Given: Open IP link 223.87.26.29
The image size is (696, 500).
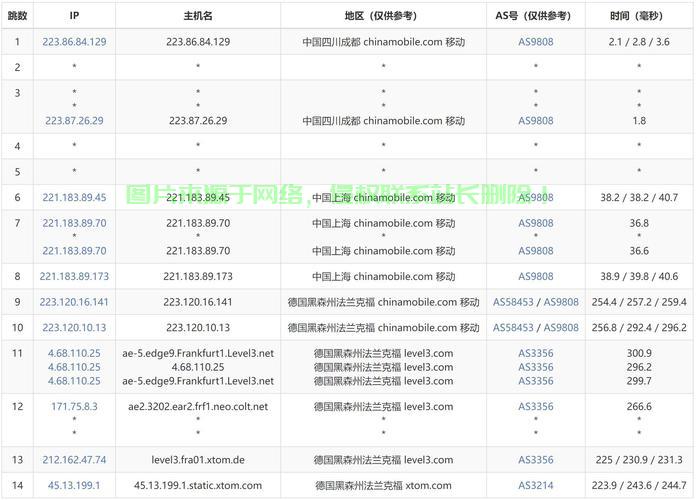Looking at the screenshot, I should coord(74,120).
